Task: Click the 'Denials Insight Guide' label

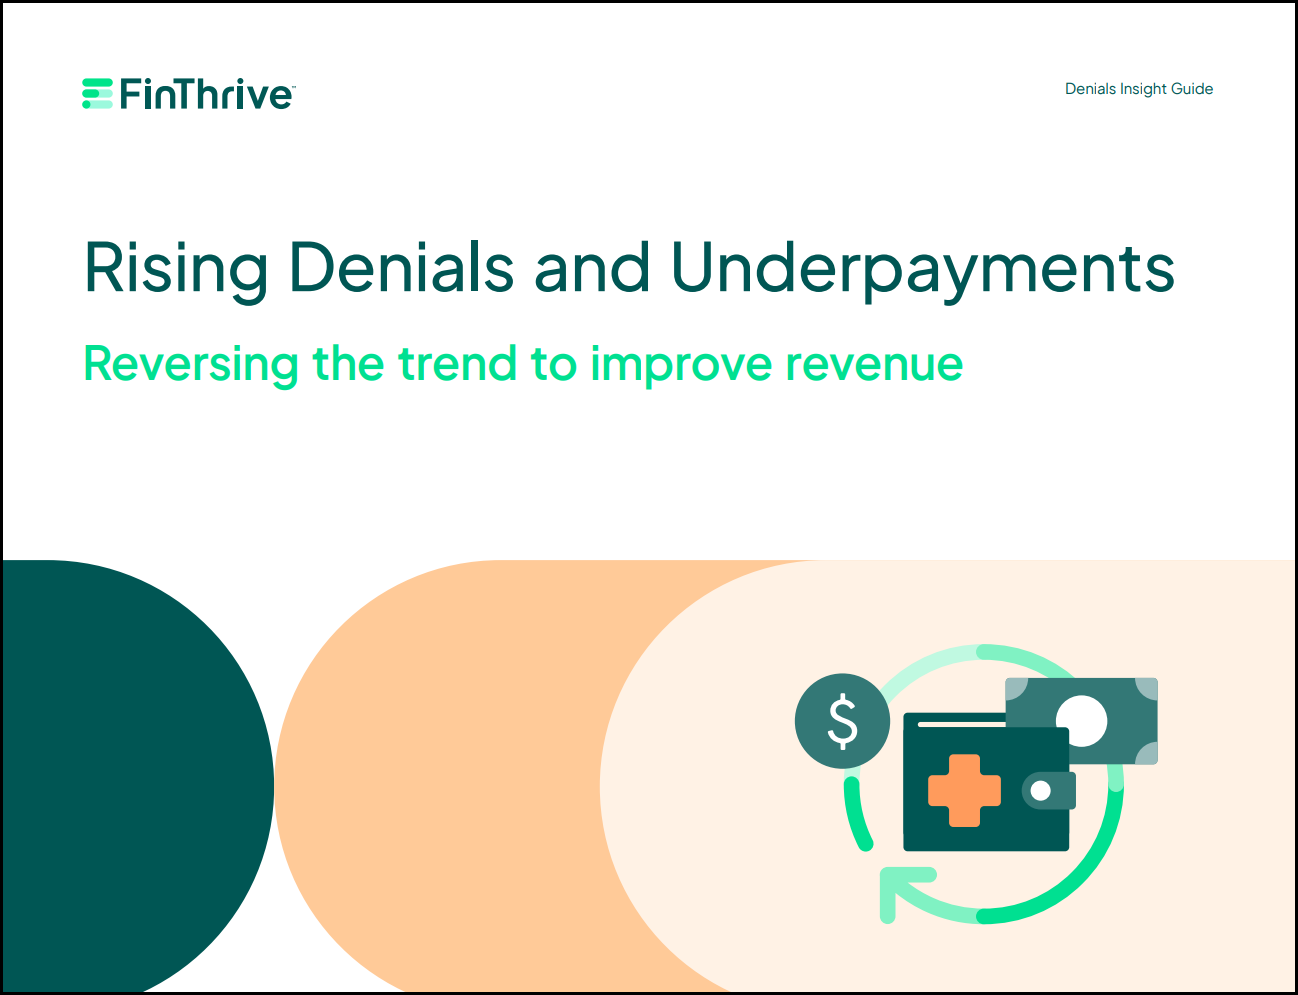Action: click(1138, 89)
